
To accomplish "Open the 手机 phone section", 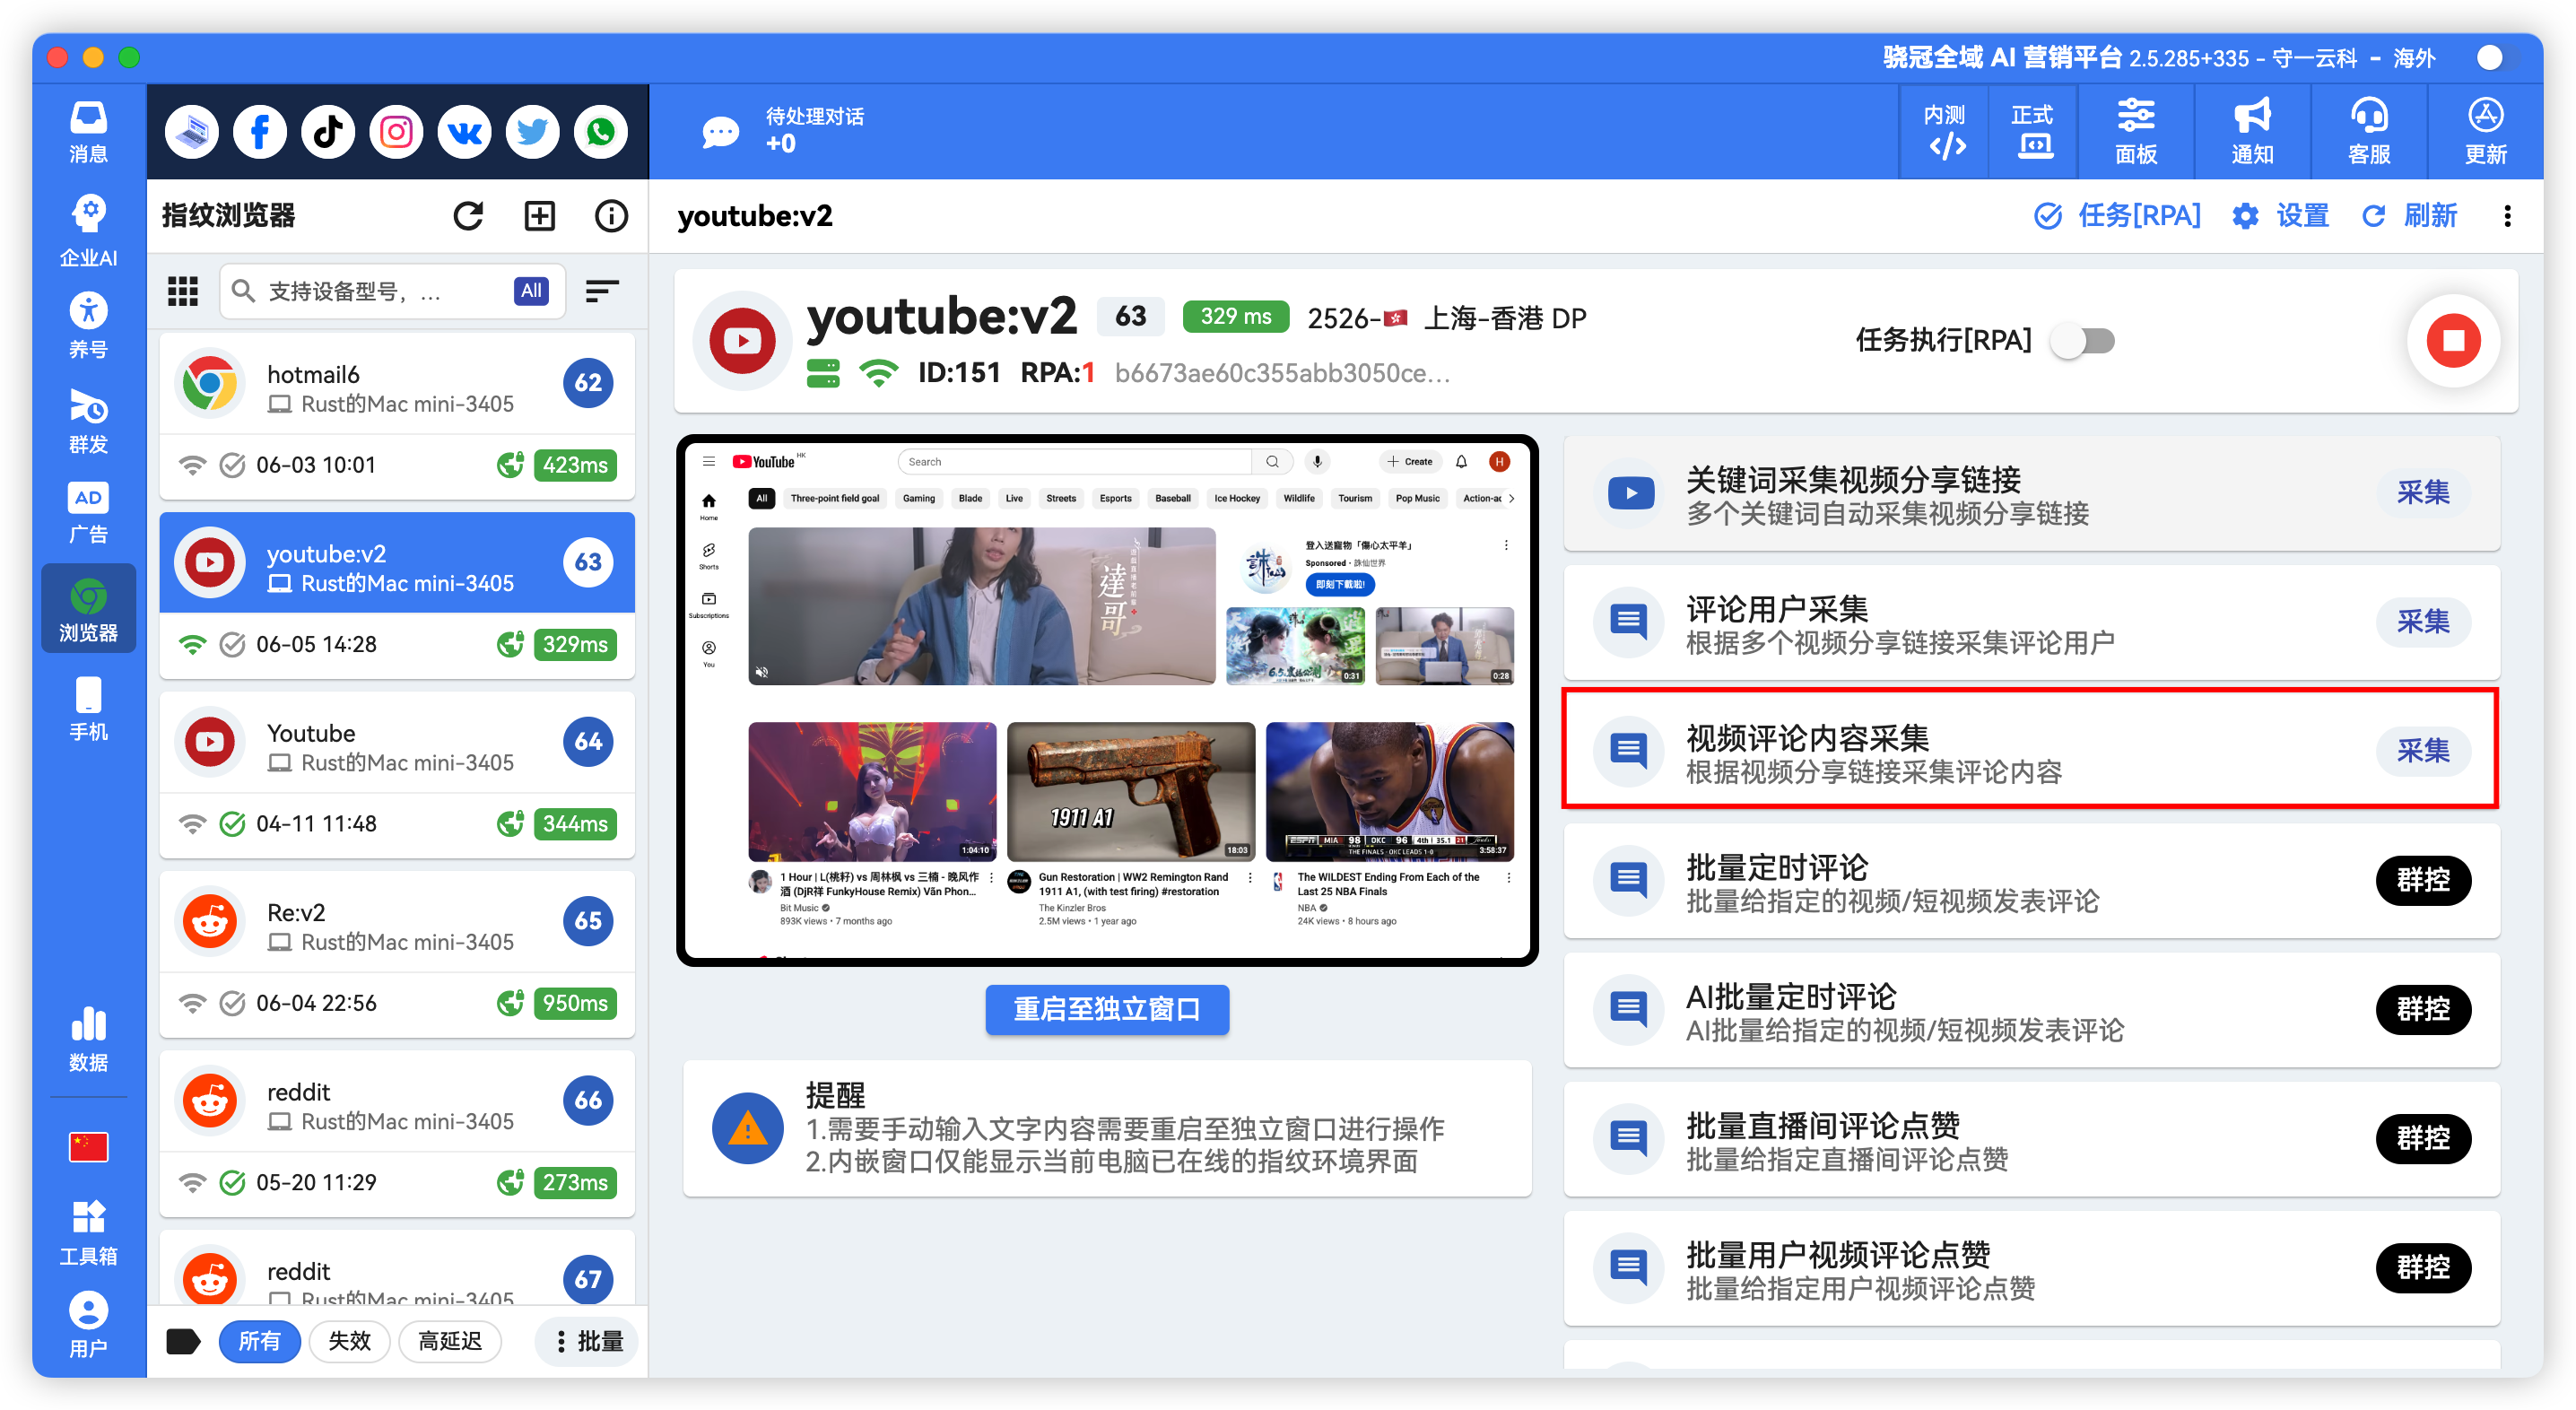I will click(x=88, y=709).
